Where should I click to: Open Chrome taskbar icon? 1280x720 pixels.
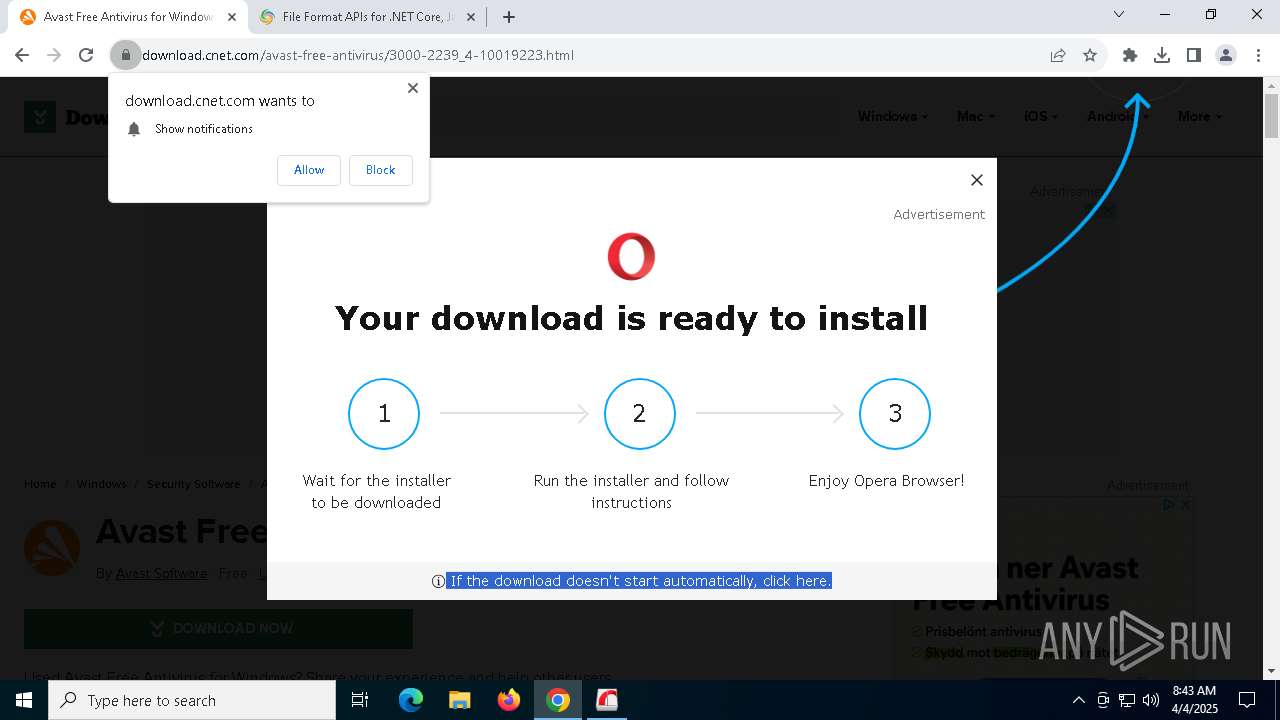tap(558, 700)
